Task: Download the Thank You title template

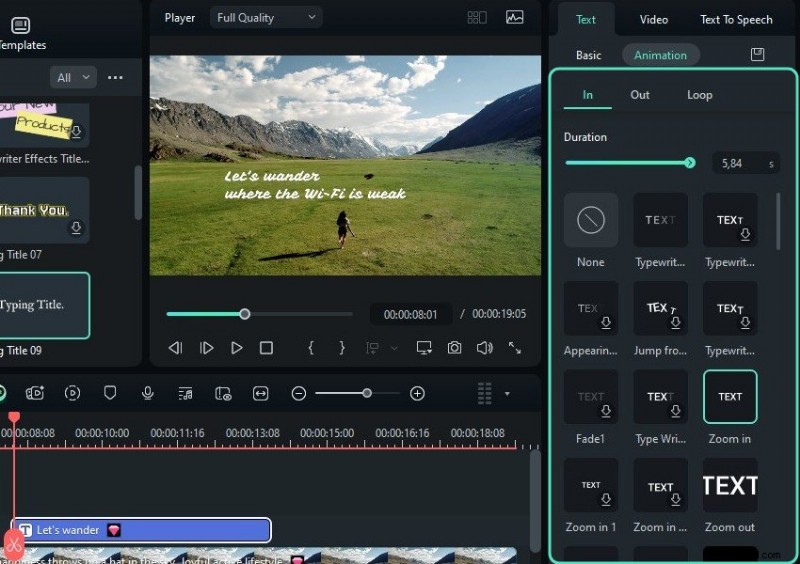Action: pos(76,227)
